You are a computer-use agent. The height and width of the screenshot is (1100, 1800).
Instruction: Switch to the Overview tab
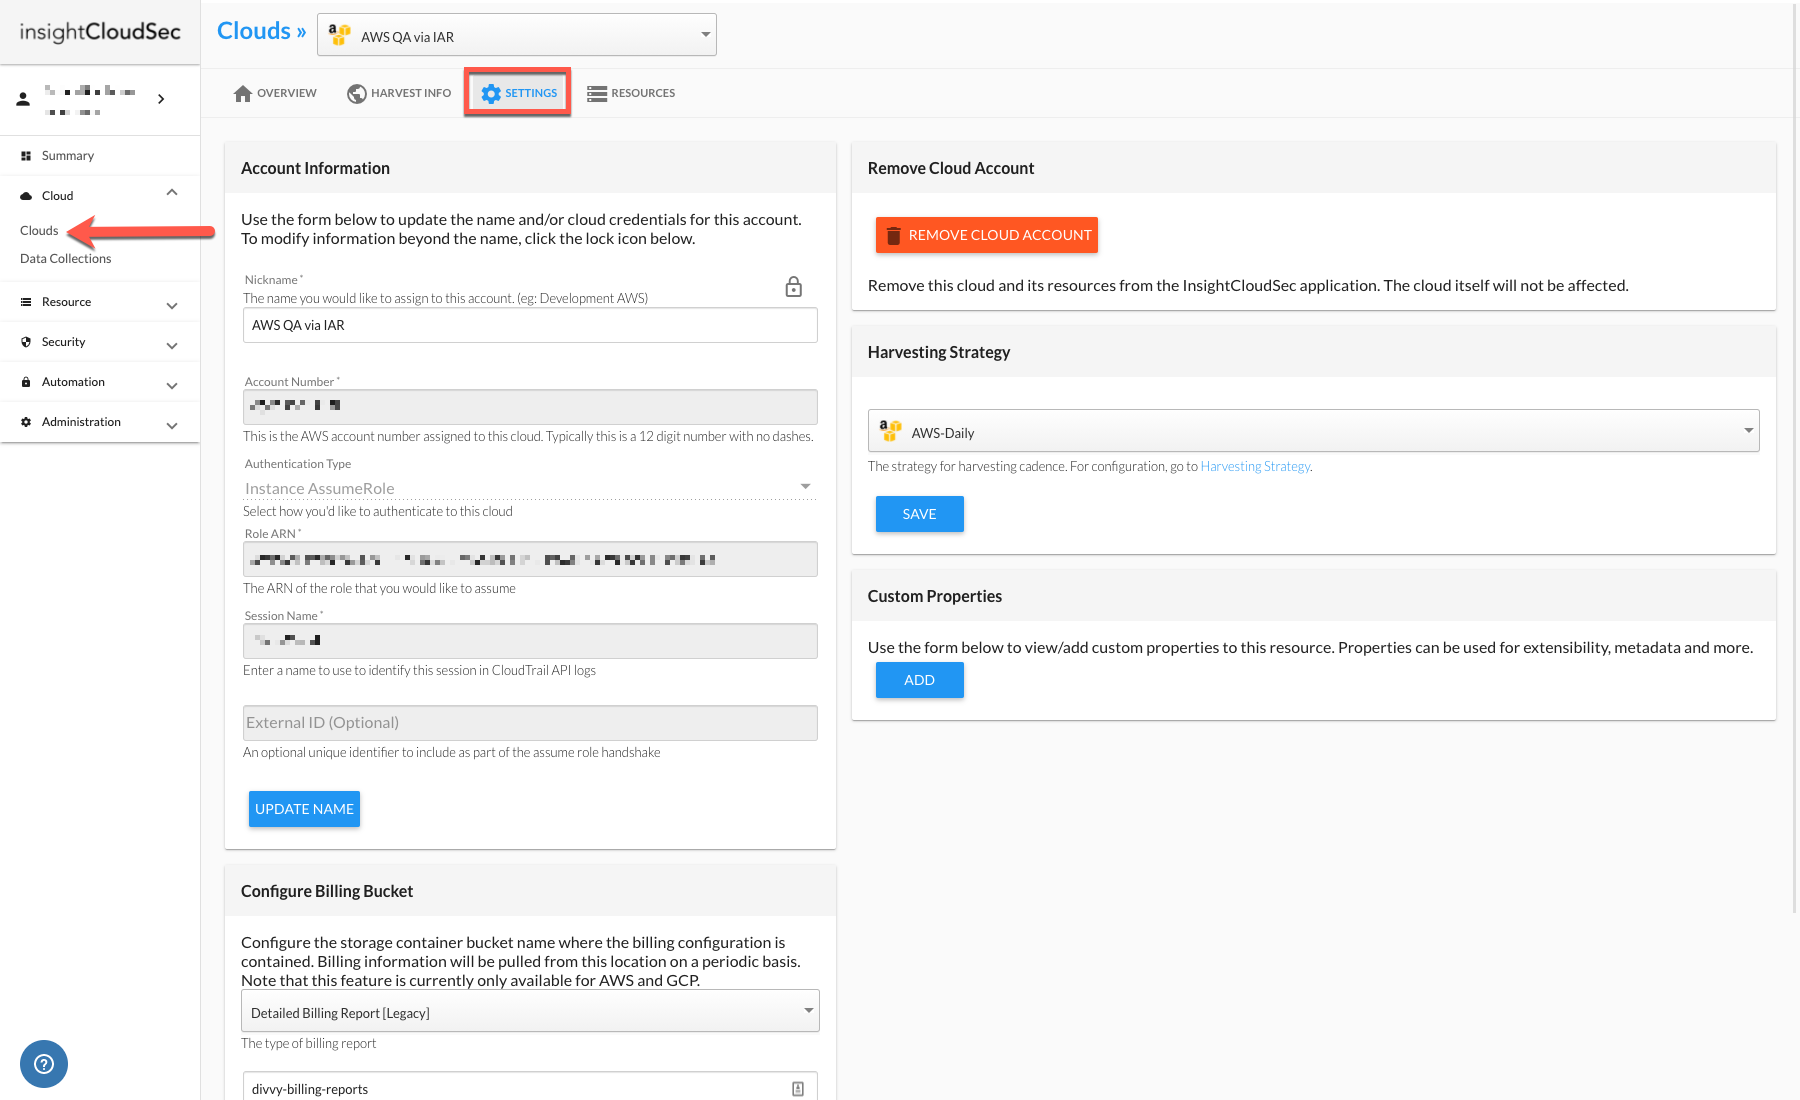tap(275, 93)
